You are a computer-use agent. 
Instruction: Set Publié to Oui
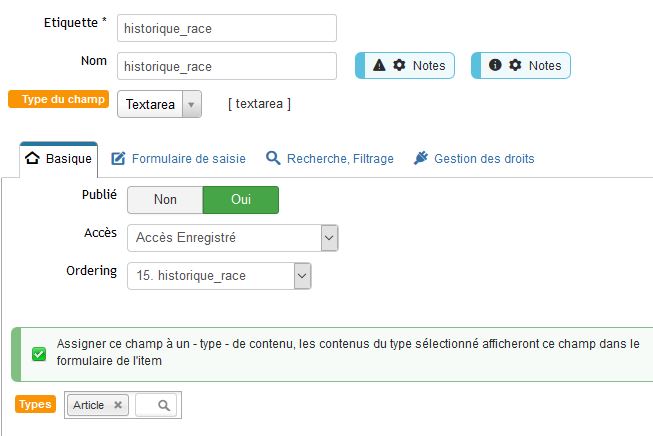click(x=241, y=200)
